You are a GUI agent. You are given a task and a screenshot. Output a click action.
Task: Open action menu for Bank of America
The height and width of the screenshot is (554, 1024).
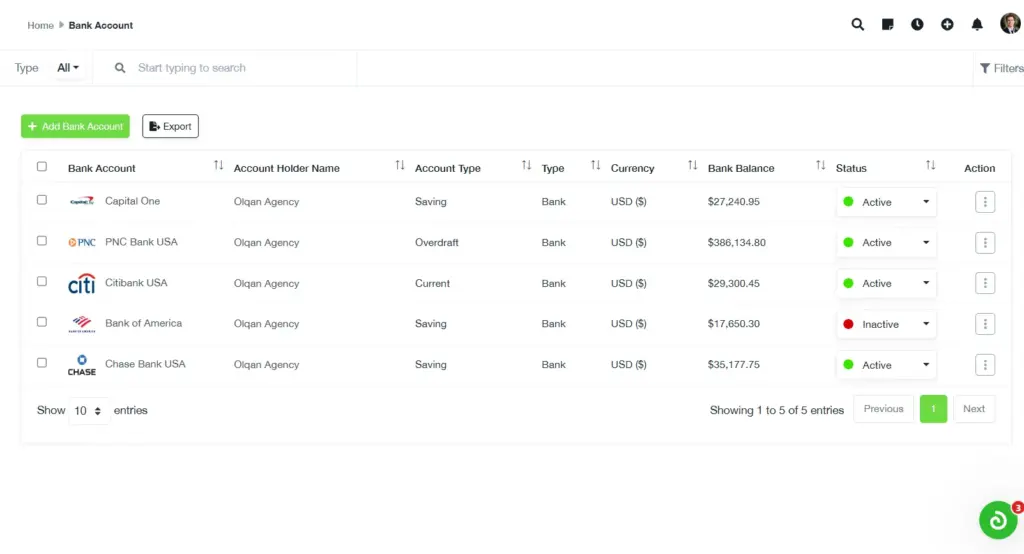click(985, 324)
